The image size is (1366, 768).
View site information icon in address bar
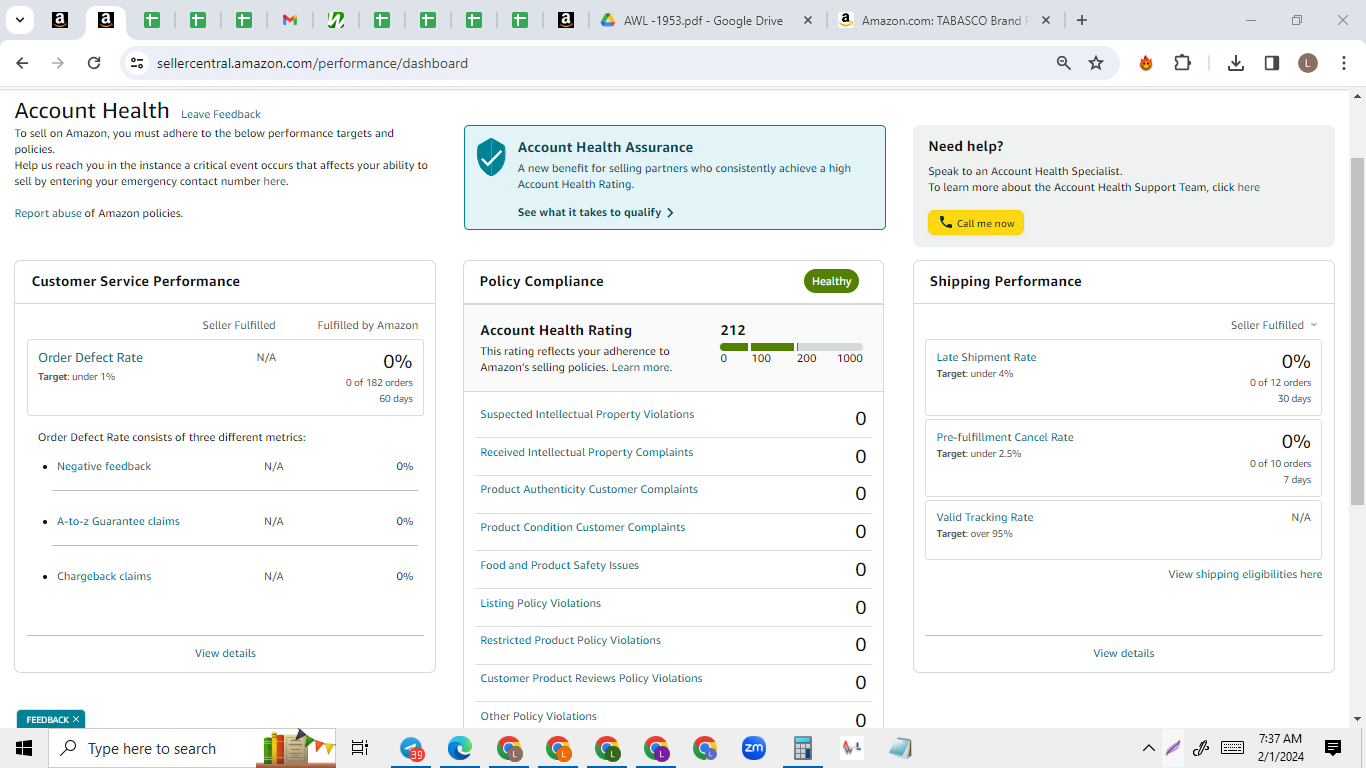click(x=138, y=63)
